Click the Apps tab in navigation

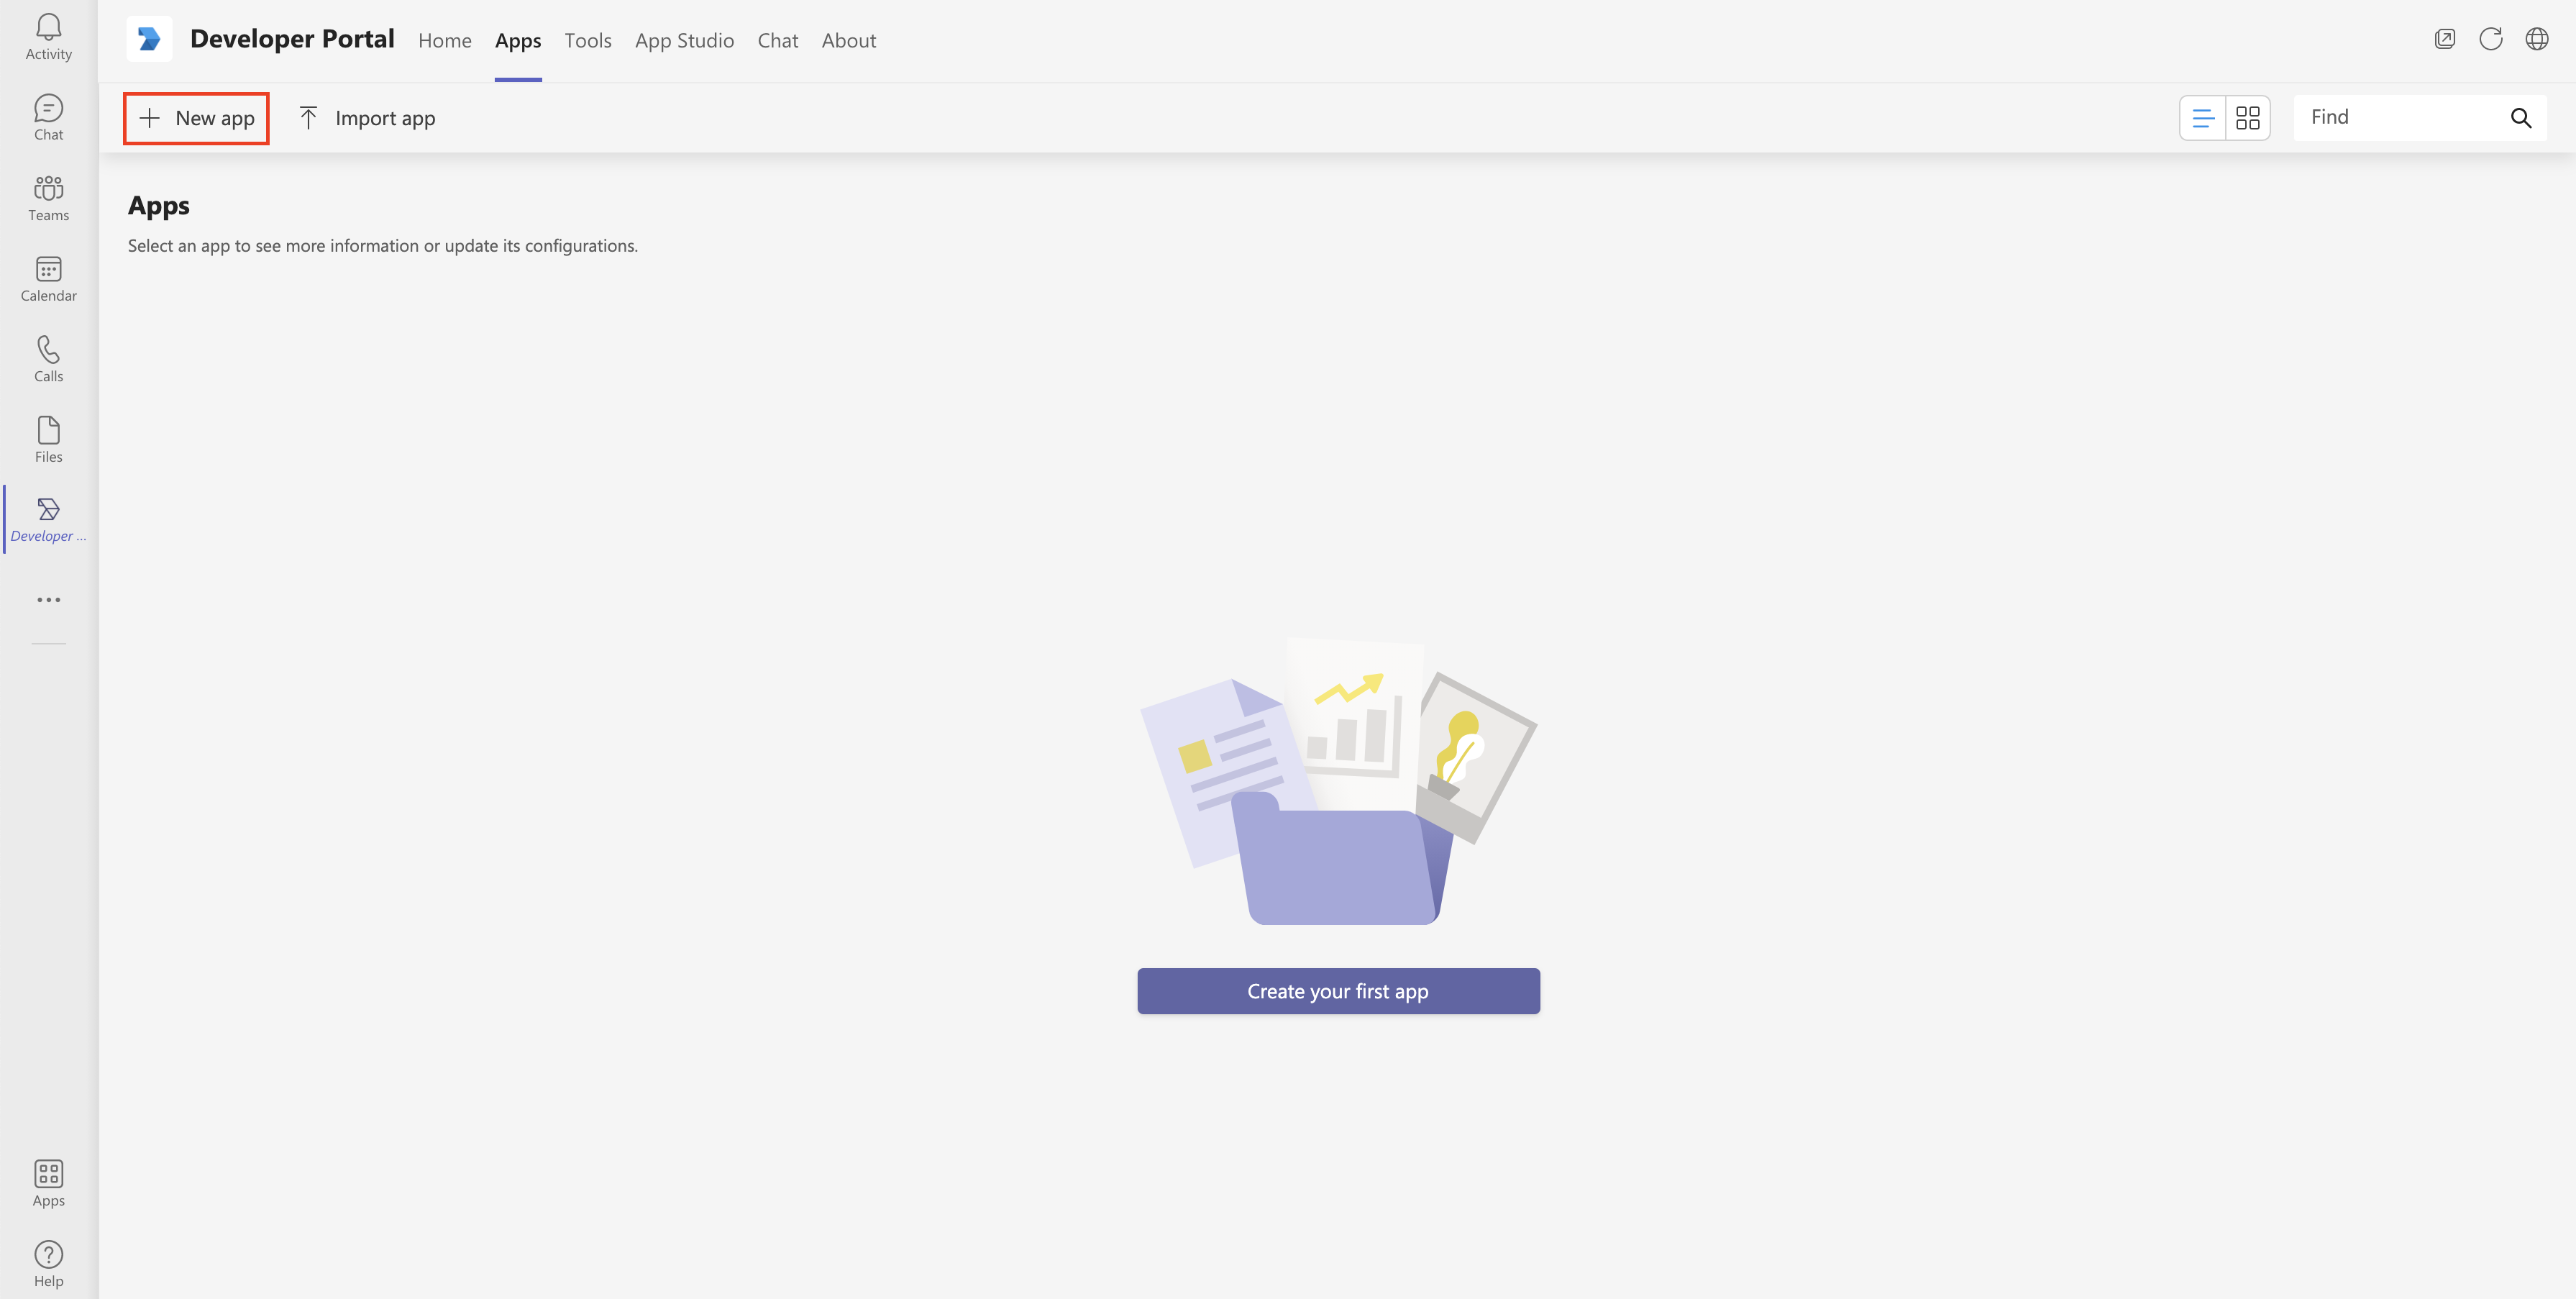[x=519, y=40]
